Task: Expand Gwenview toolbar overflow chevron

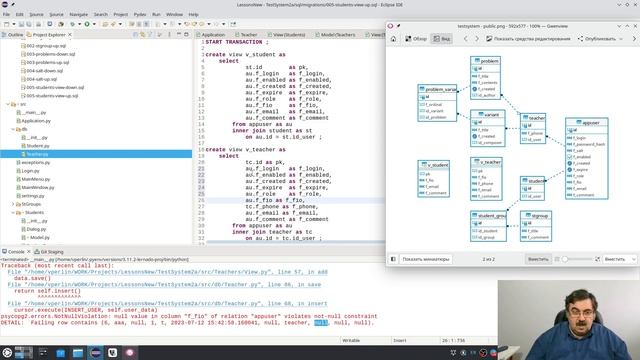Action: [x=634, y=39]
